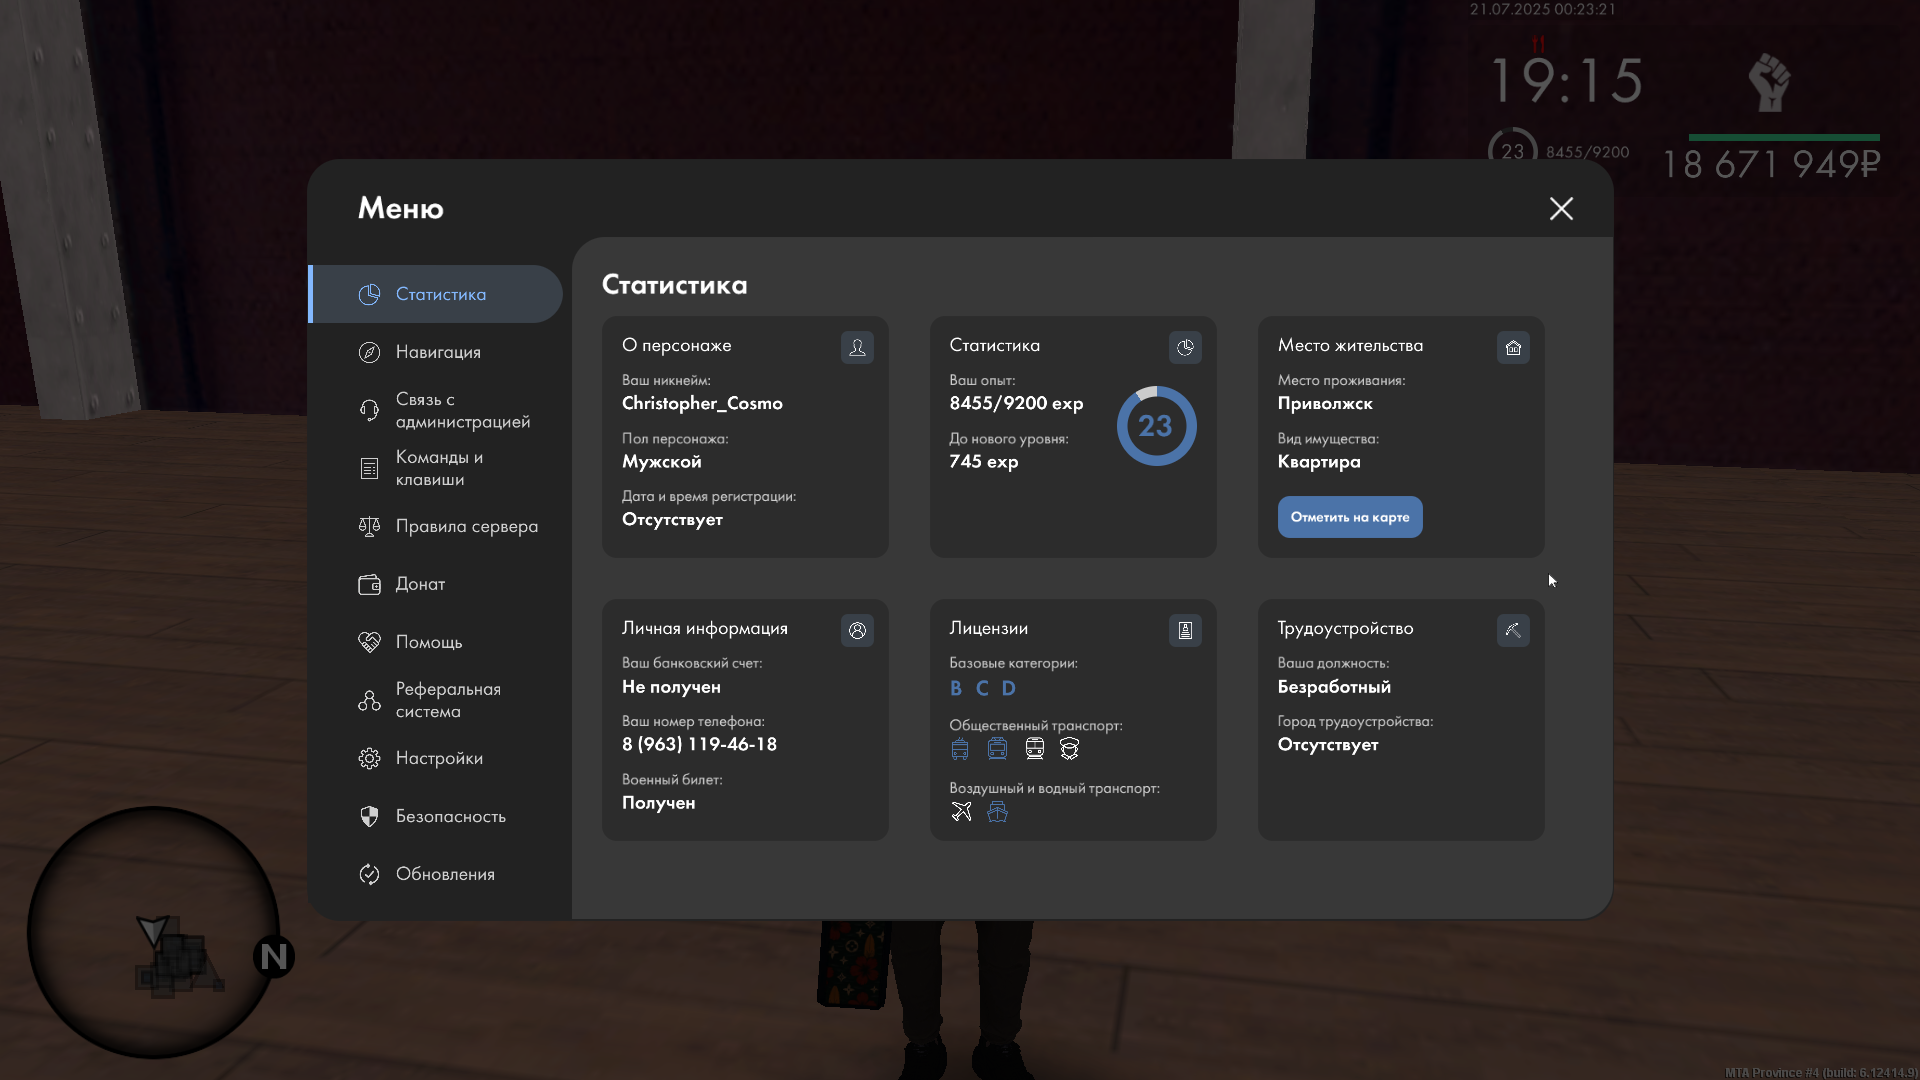This screenshot has width=1920, height=1080.
Task: Click the ship license icon
Action: click(997, 812)
